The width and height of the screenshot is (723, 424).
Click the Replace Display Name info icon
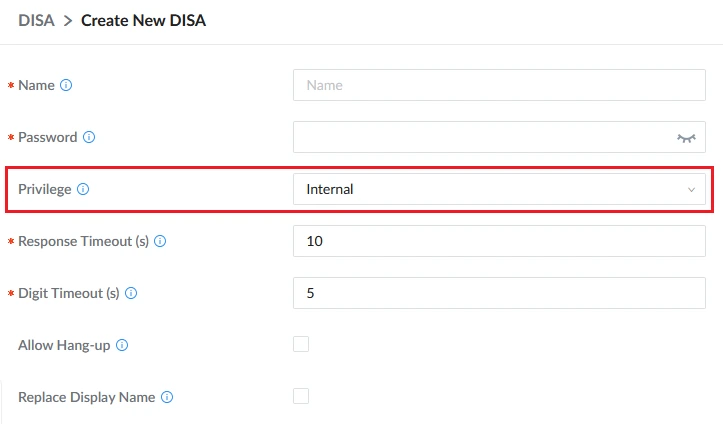(x=167, y=397)
